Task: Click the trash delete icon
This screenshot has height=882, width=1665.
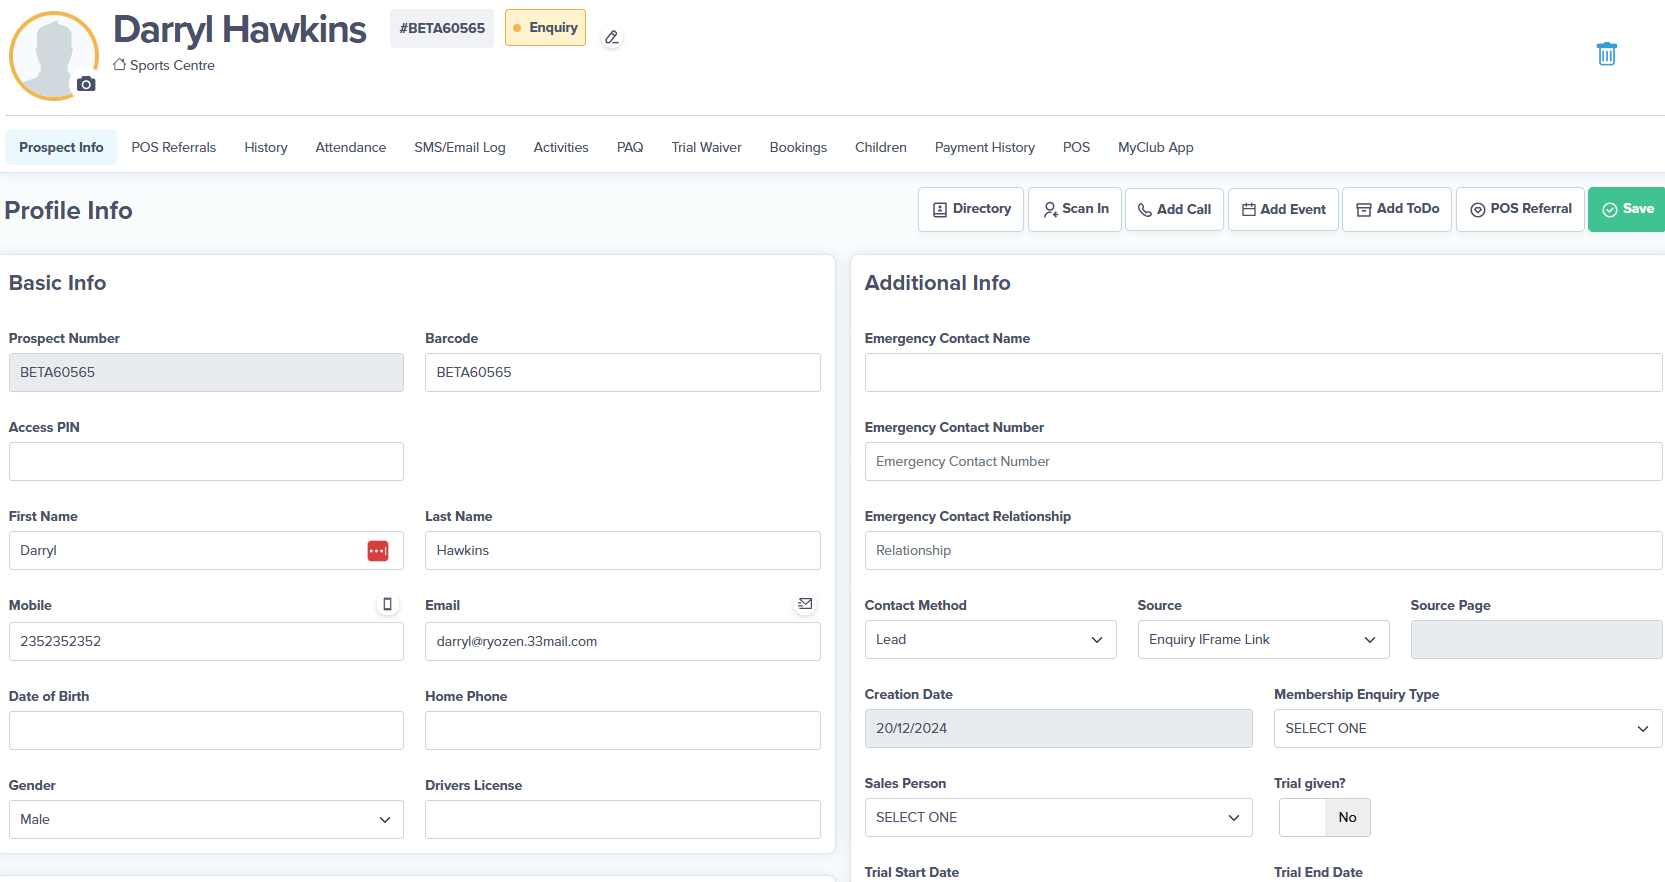Action: tap(1607, 54)
